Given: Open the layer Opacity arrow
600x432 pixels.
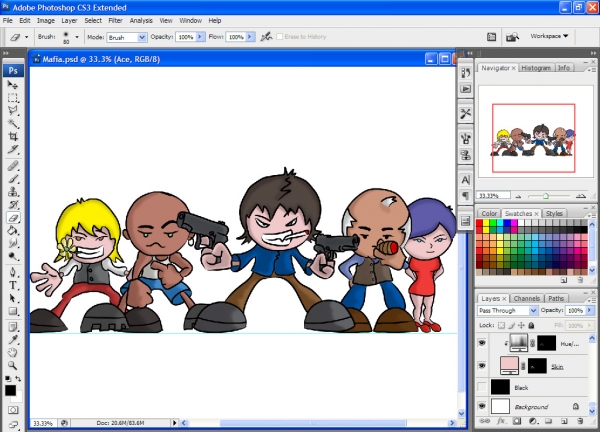Looking at the screenshot, I should tap(589, 310).
